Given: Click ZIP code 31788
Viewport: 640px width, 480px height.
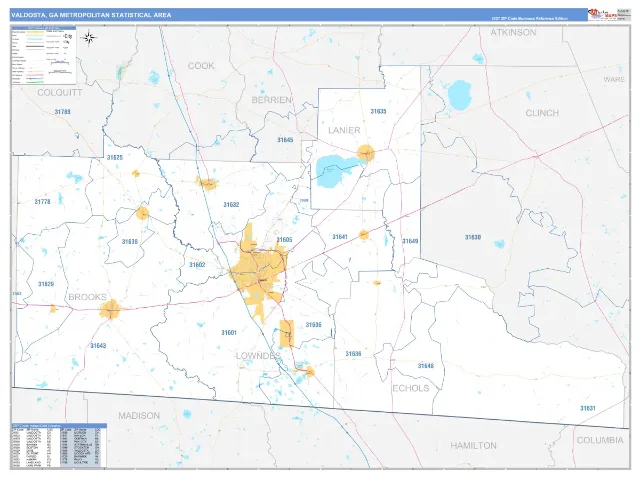Looking at the screenshot, I should pyautogui.click(x=62, y=112).
